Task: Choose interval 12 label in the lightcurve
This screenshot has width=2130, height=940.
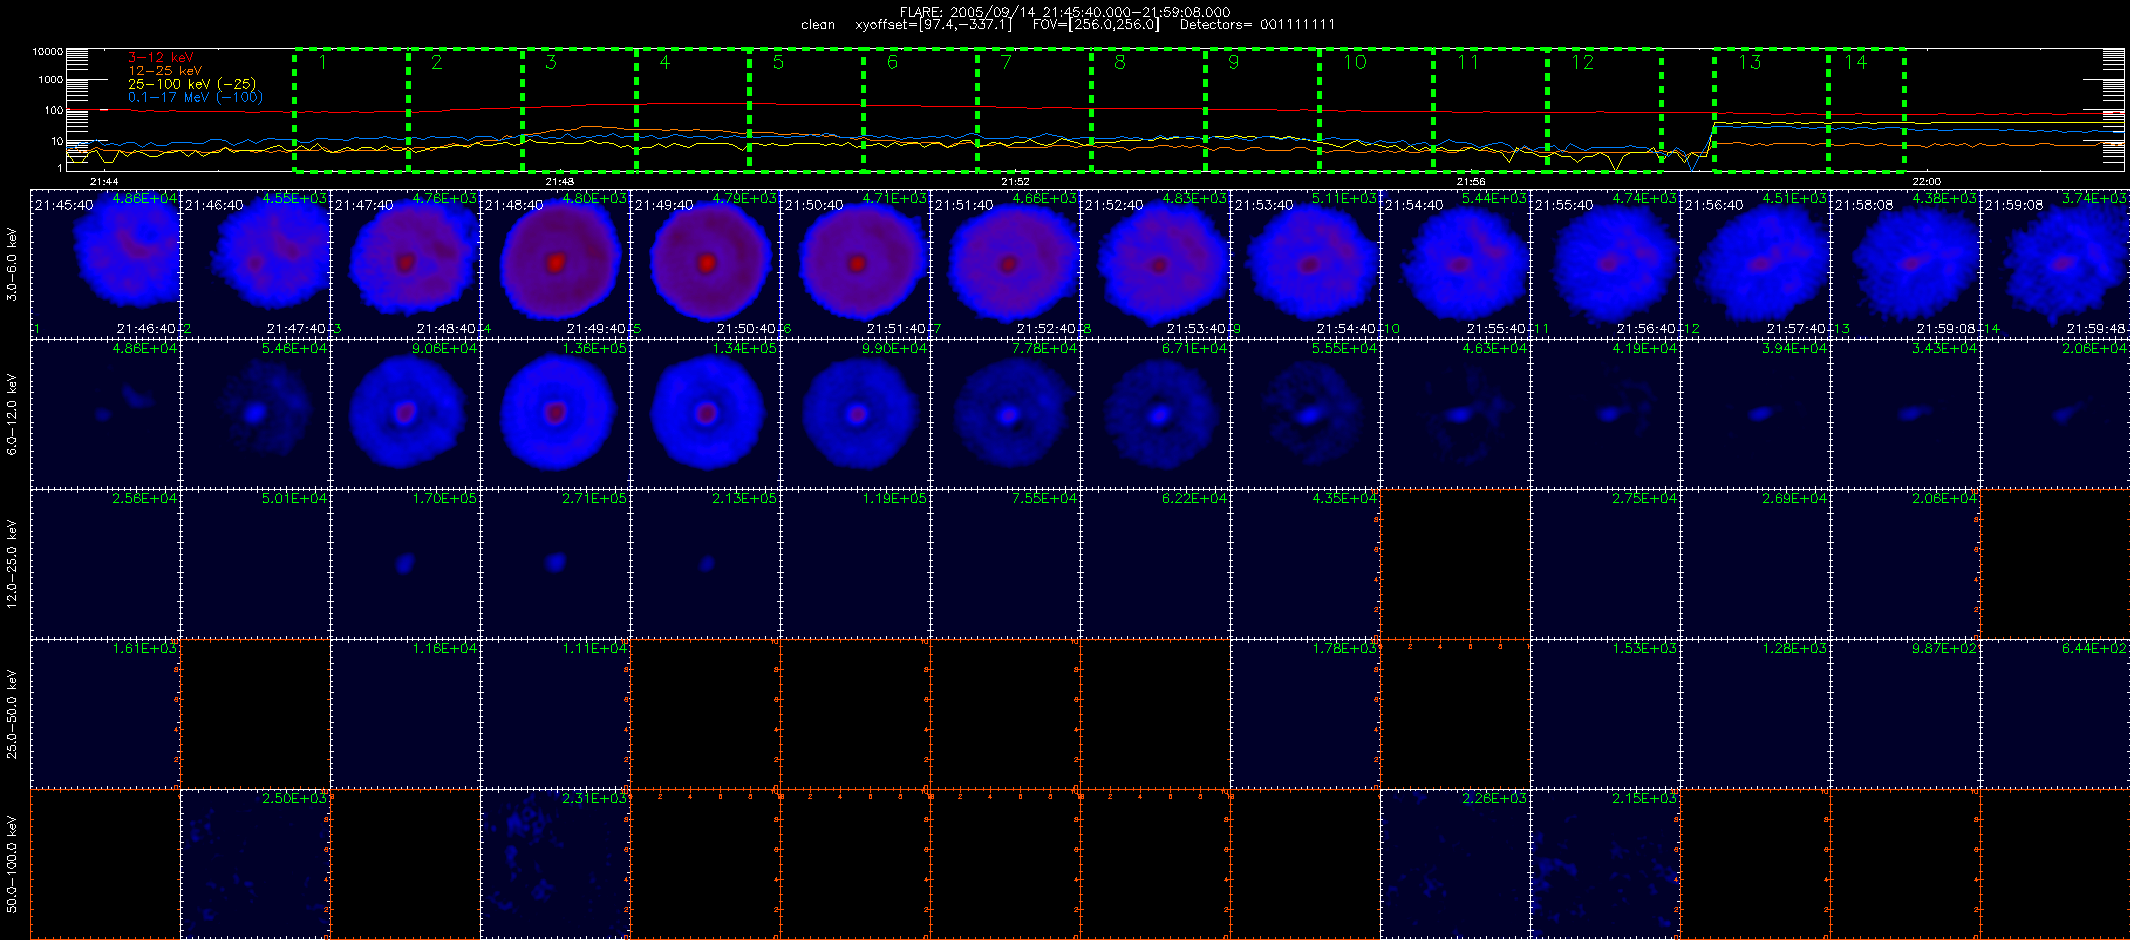Action: (1583, 62)
